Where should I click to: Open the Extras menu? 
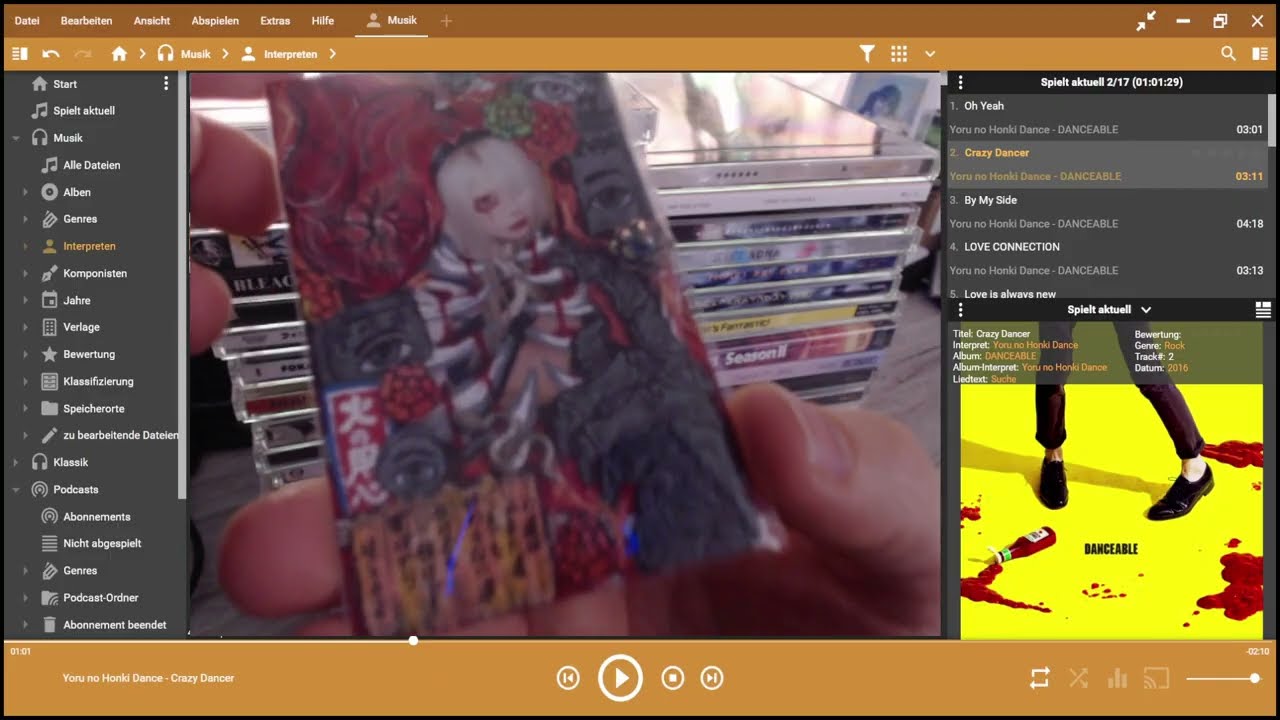pos(275,21)
